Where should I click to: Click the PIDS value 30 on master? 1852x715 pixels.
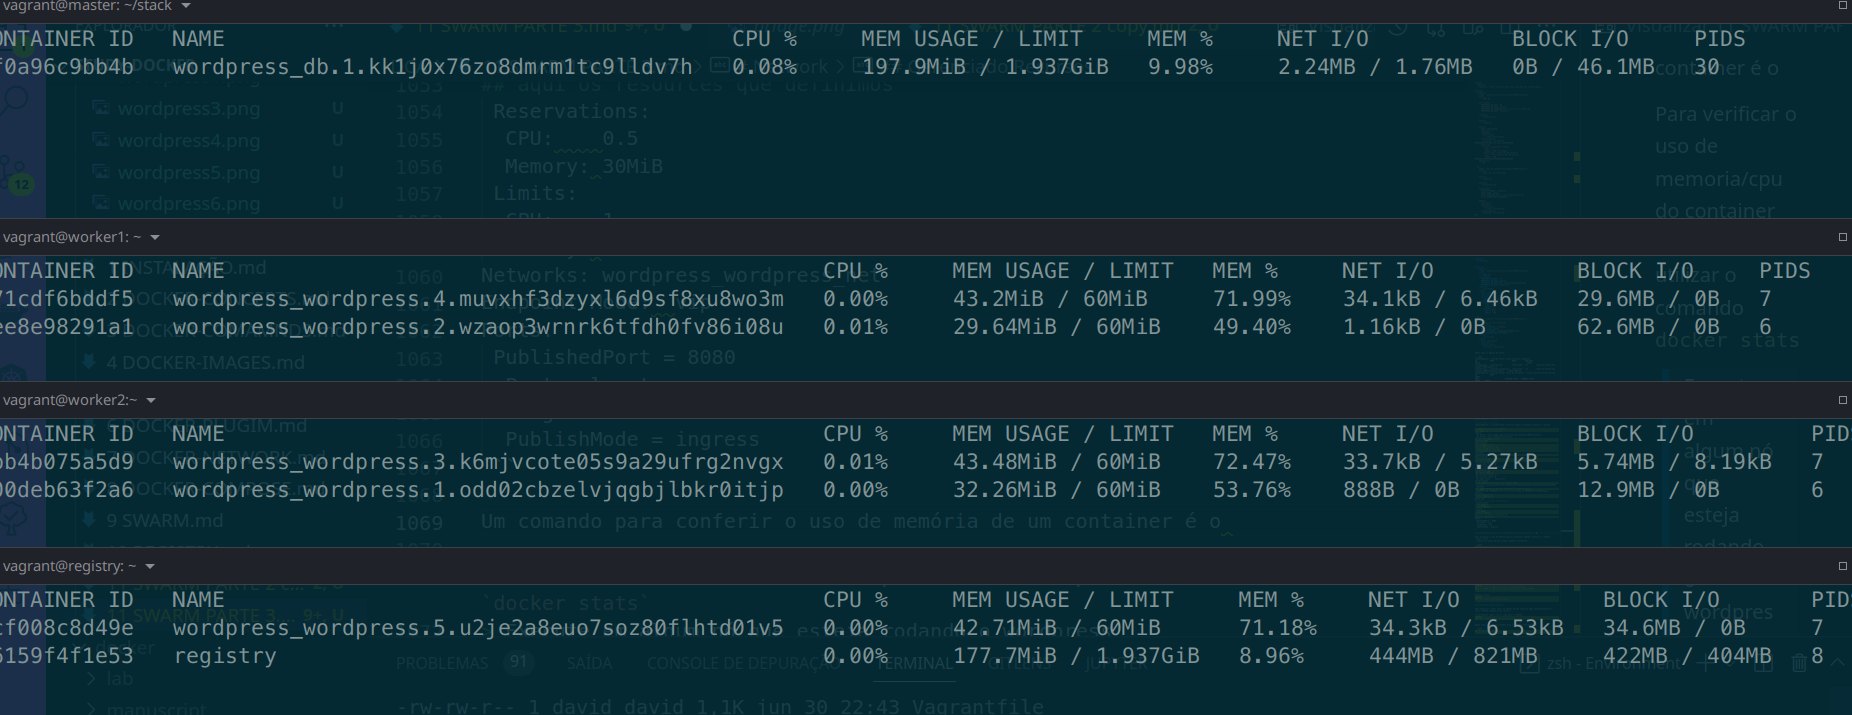click(x=1707, y=67)
